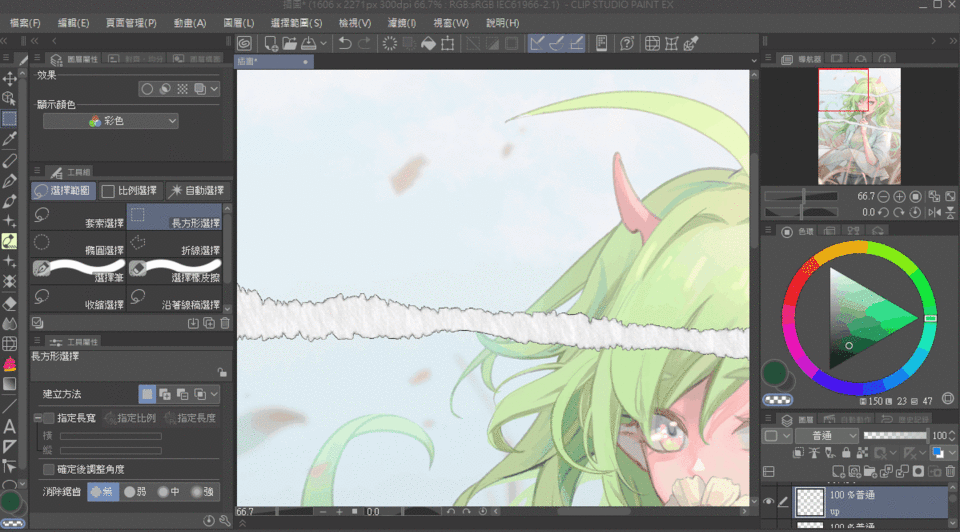This screenshot has width=960, height=532.
Task: Select the Eyedropper tool in left toolbar
Action: pyautogui.click(x=9, y=139)
